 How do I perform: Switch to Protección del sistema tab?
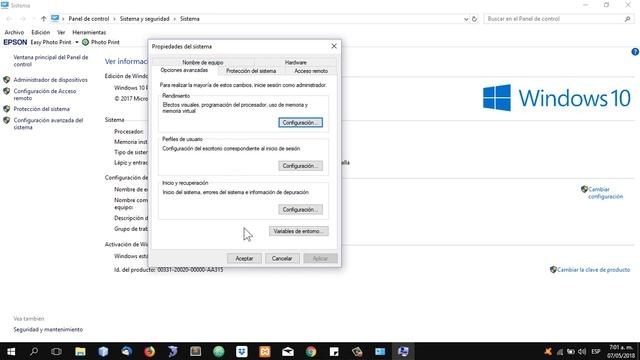(251, 71)
